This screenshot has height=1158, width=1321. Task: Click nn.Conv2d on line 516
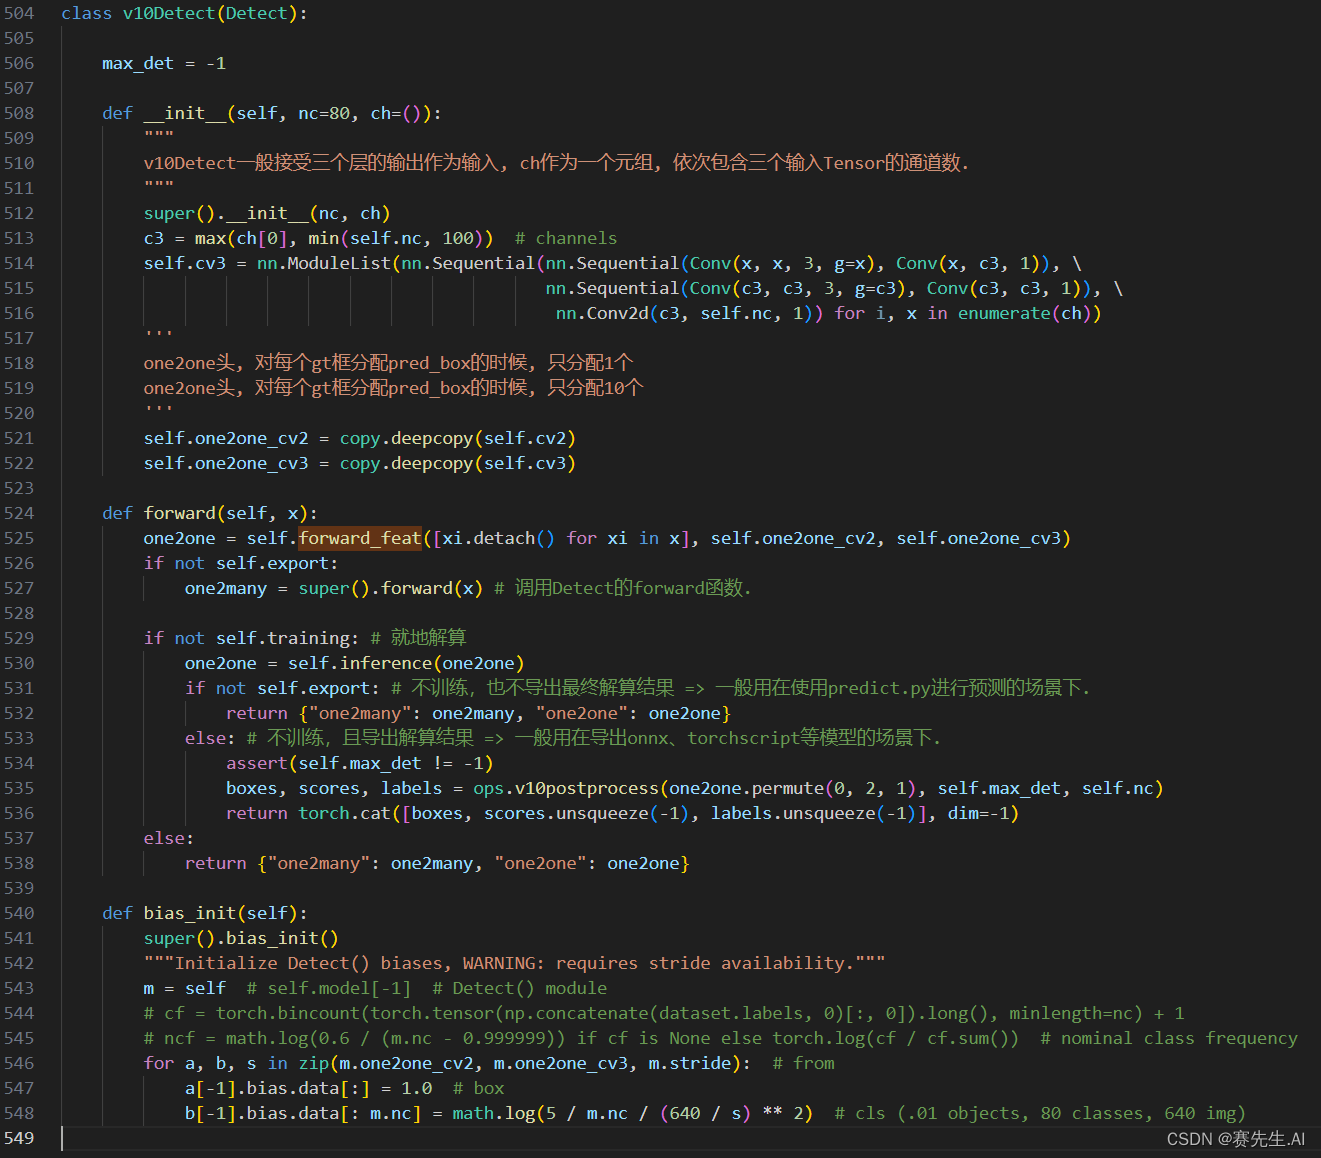[x=602, y=313]
